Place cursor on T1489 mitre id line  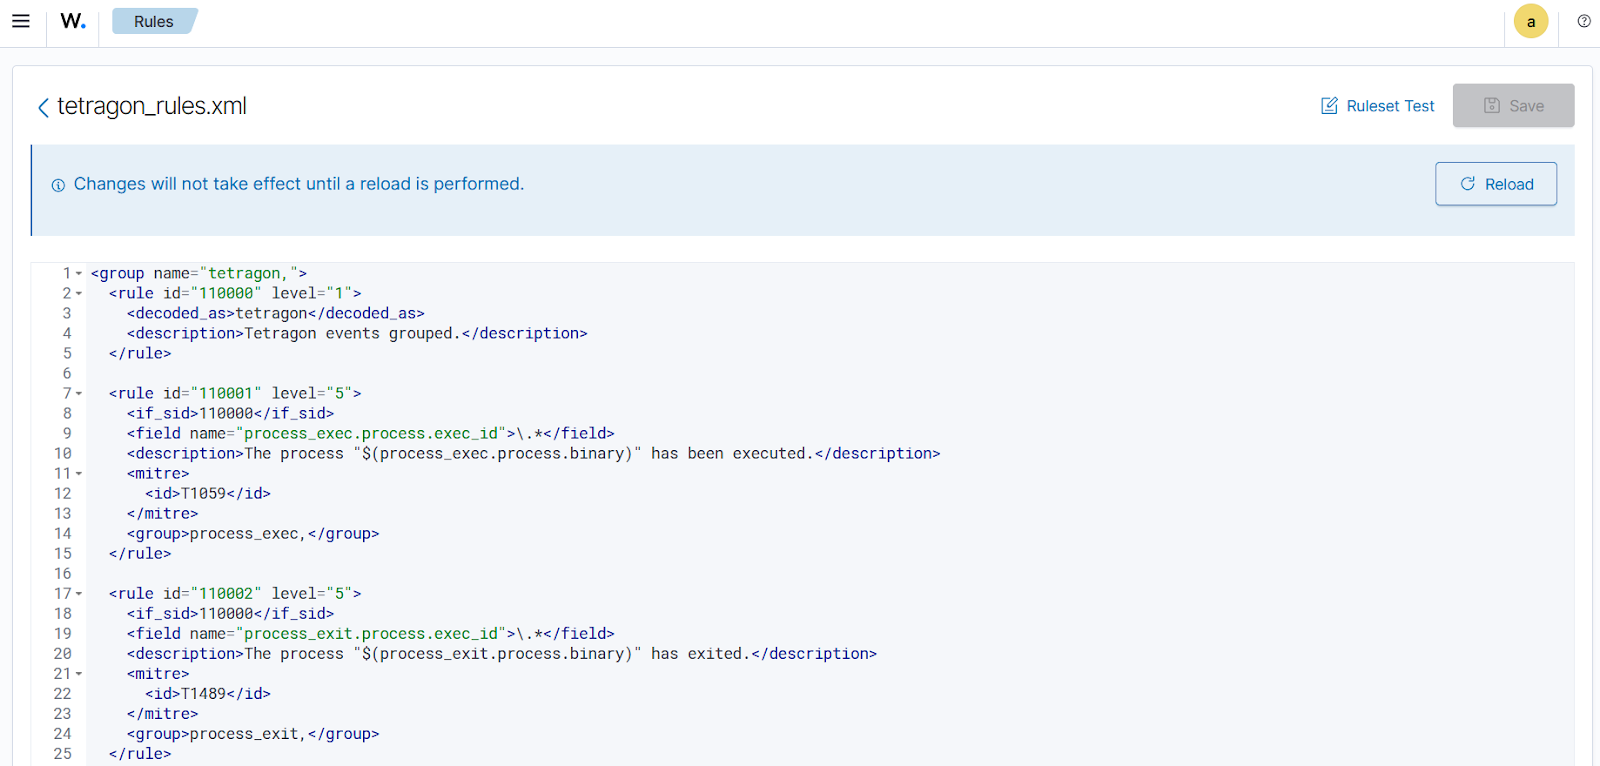click(x=208, y=694)
